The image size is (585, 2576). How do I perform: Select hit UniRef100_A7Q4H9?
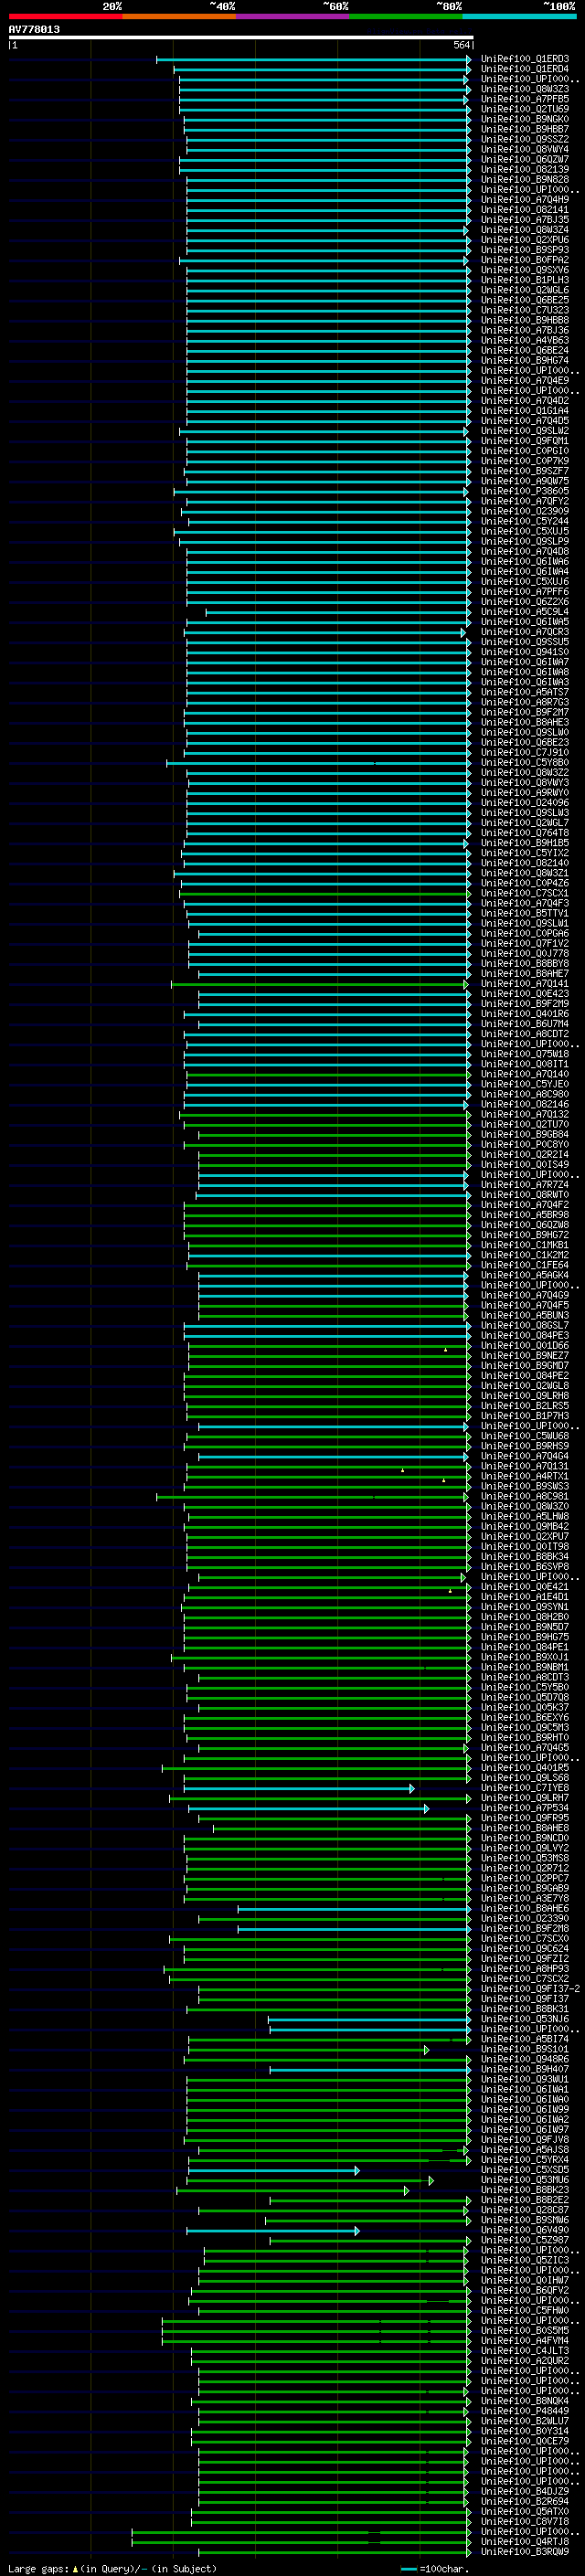pos(525,200)
